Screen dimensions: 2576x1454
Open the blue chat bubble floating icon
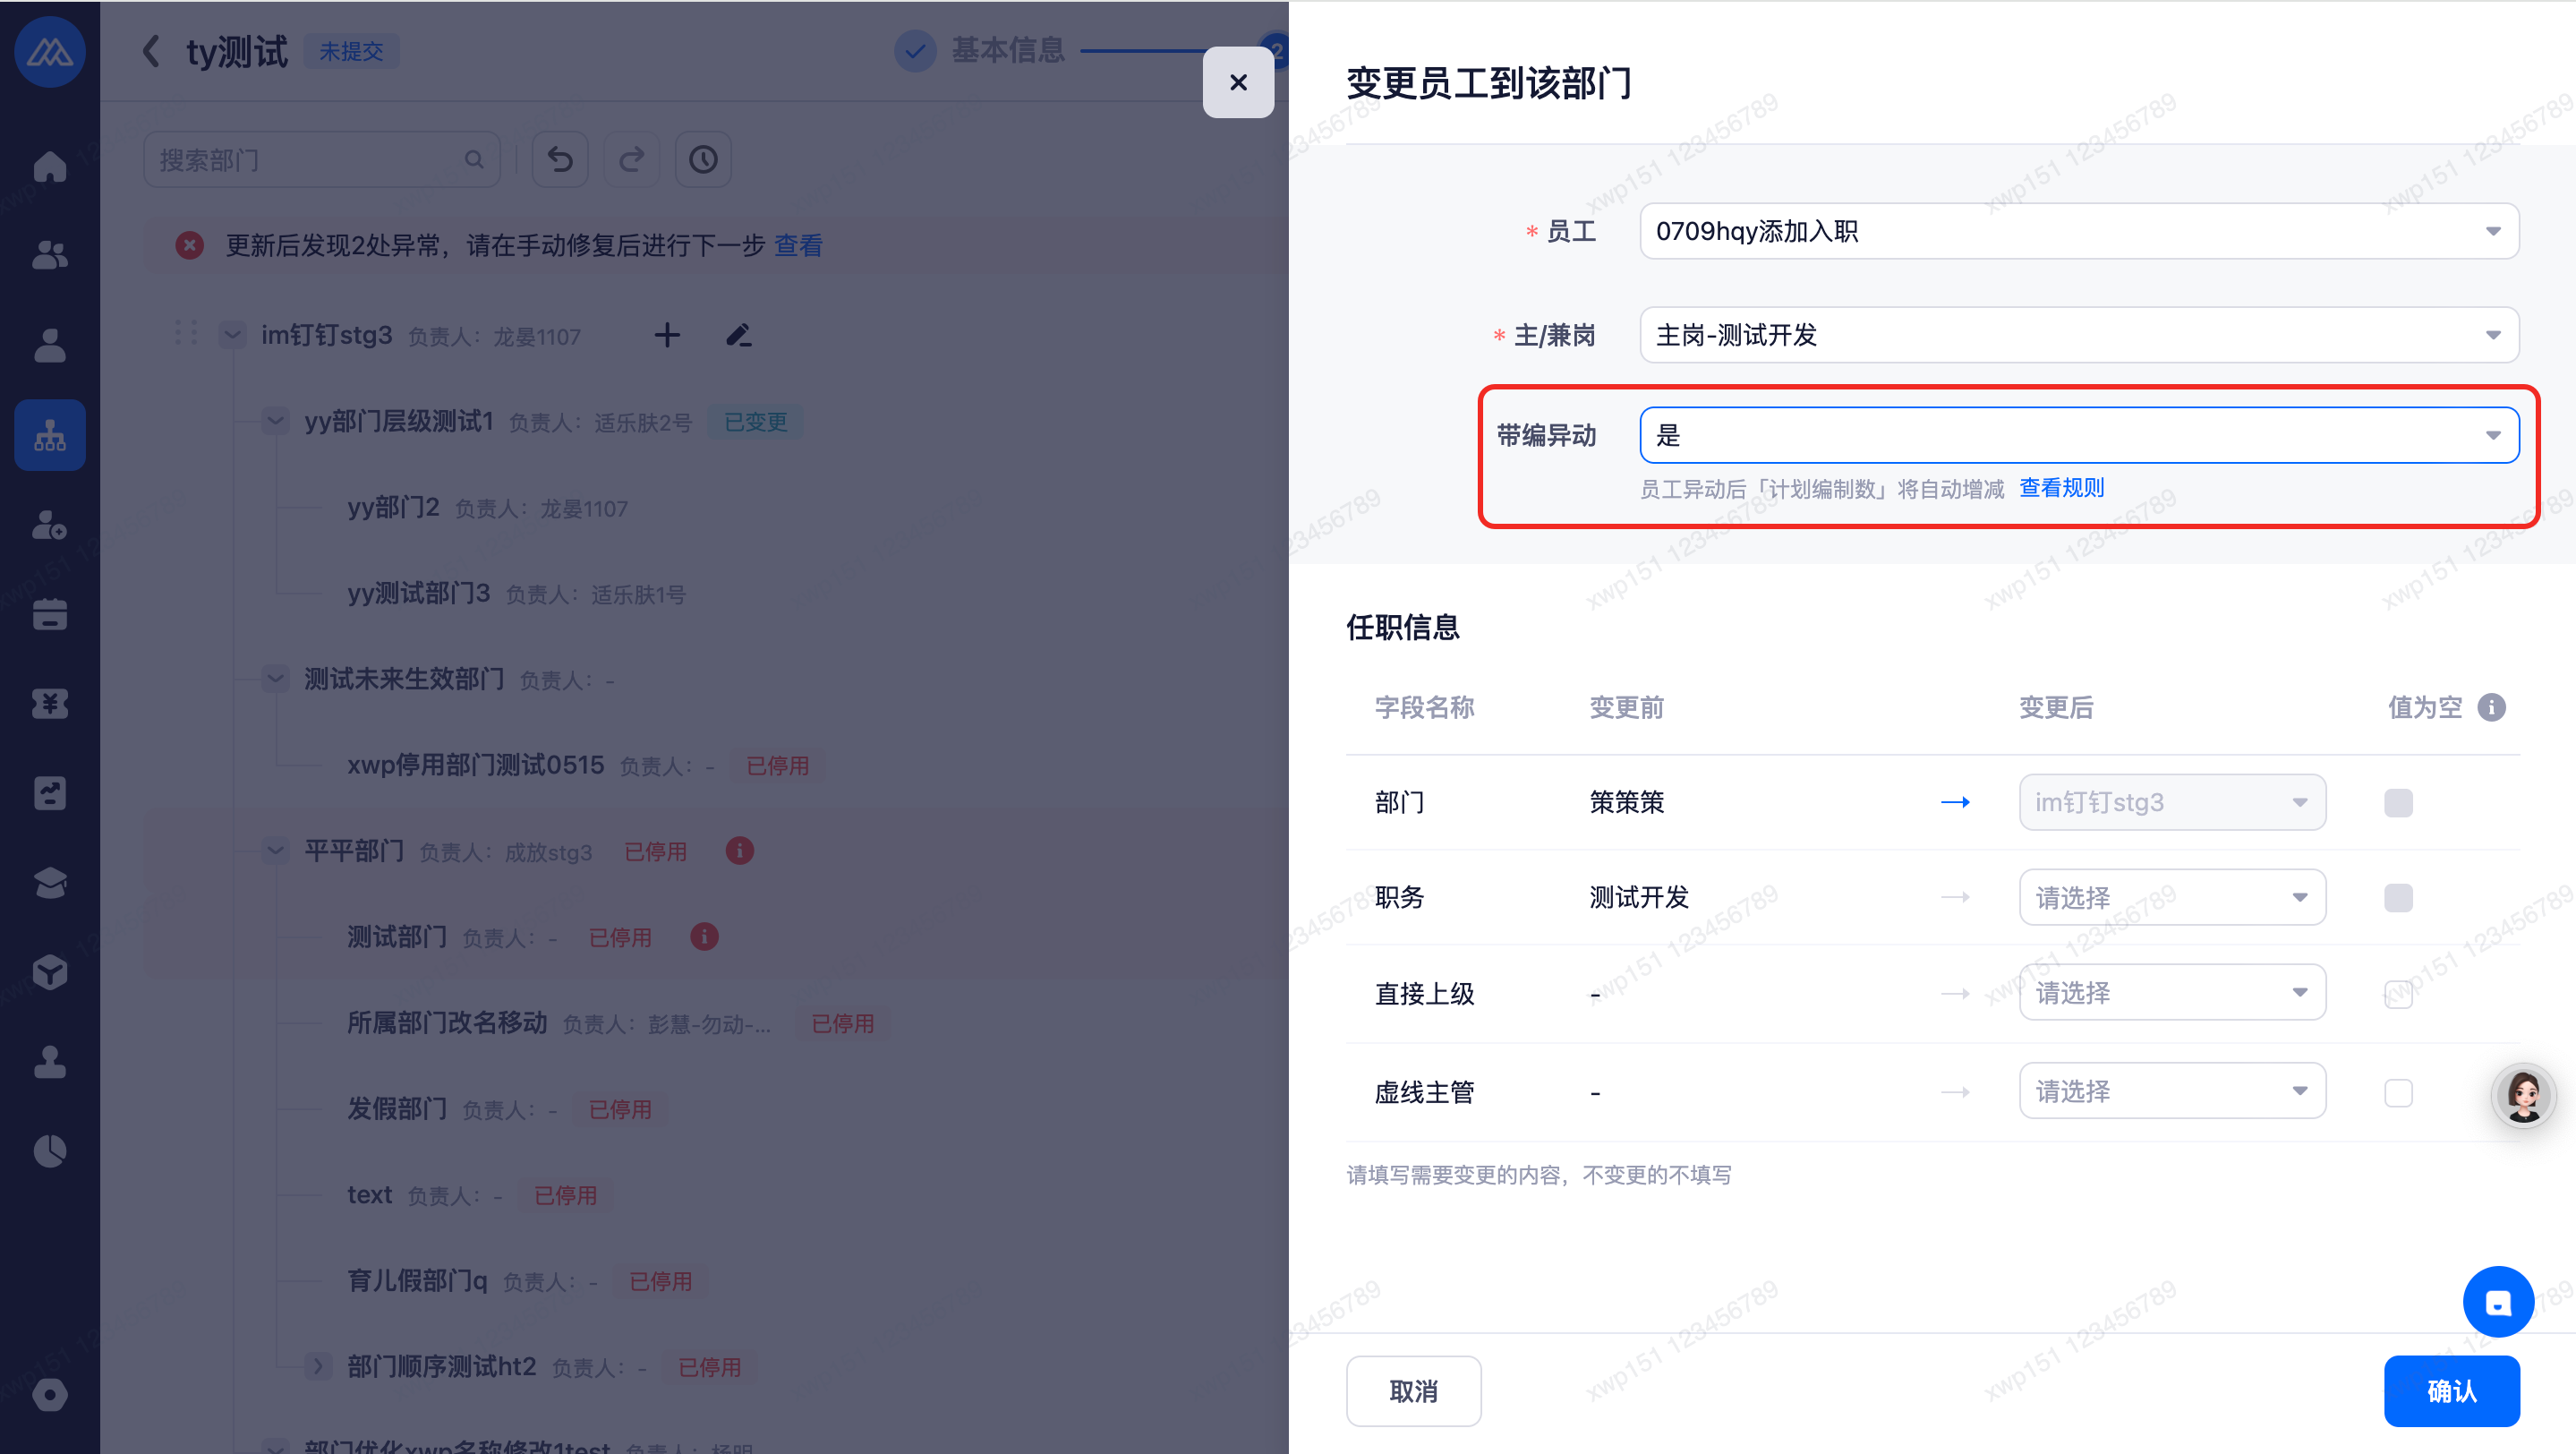click(x=2497, y=1302)
